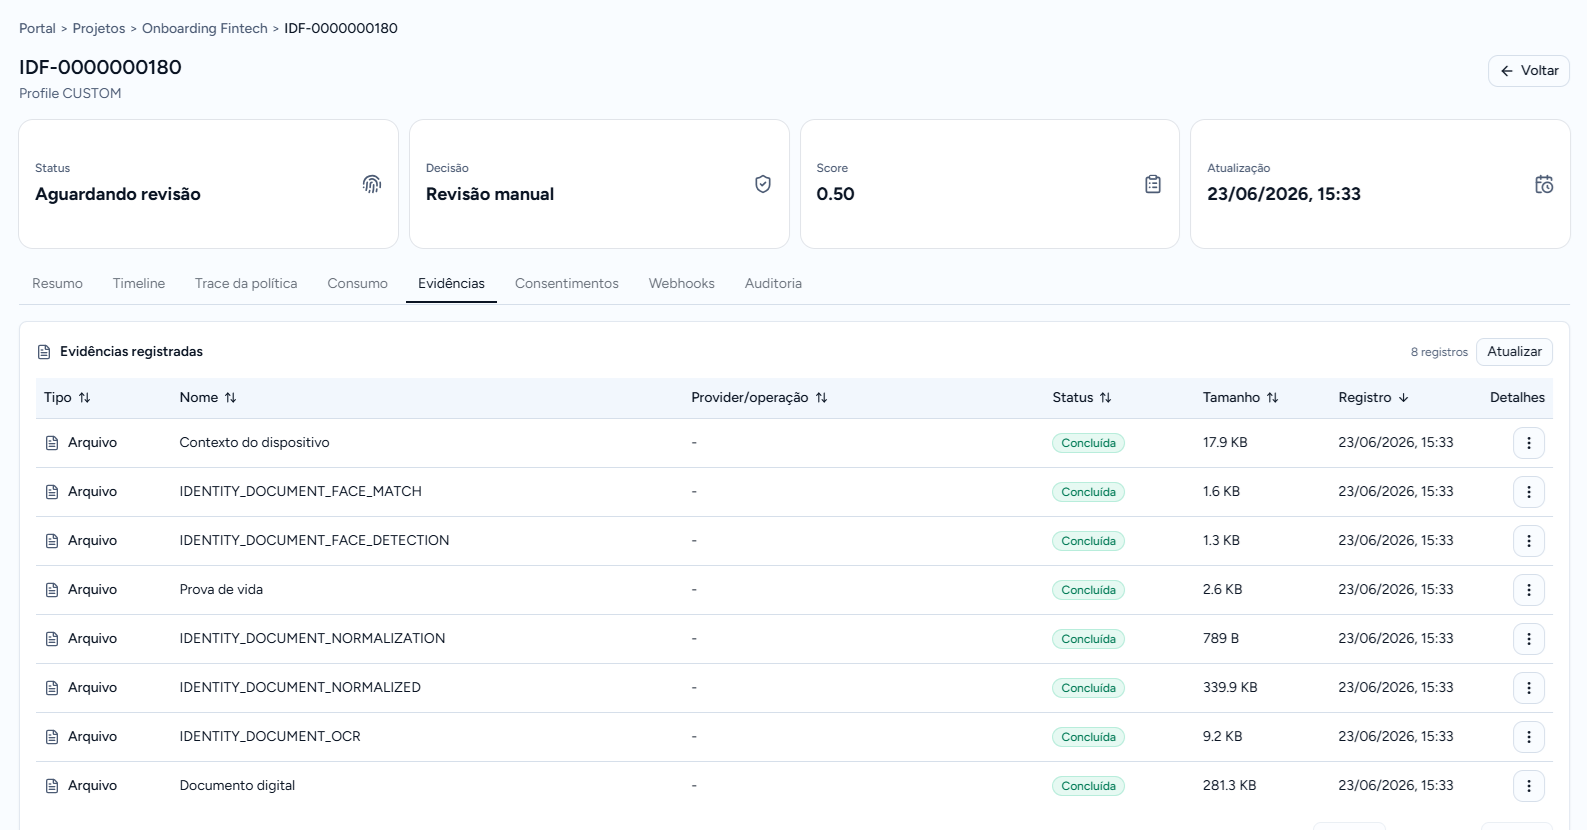This screenshot has height=830, width=1587.
Task: Click the Revisão manual decision value
Action: coord(490,194)
